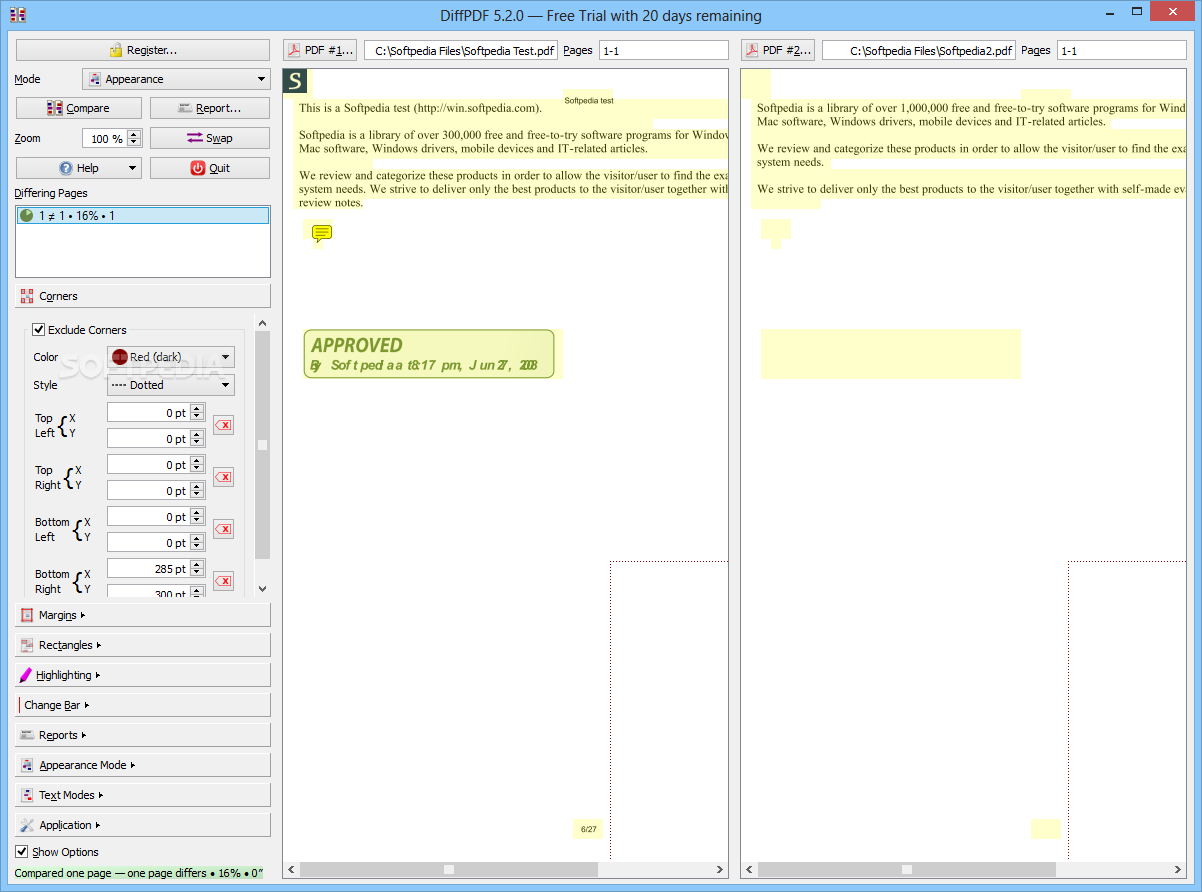Click the PDF #2 file button
Screen dimensions: 1202x892
(x=778, y=50)
